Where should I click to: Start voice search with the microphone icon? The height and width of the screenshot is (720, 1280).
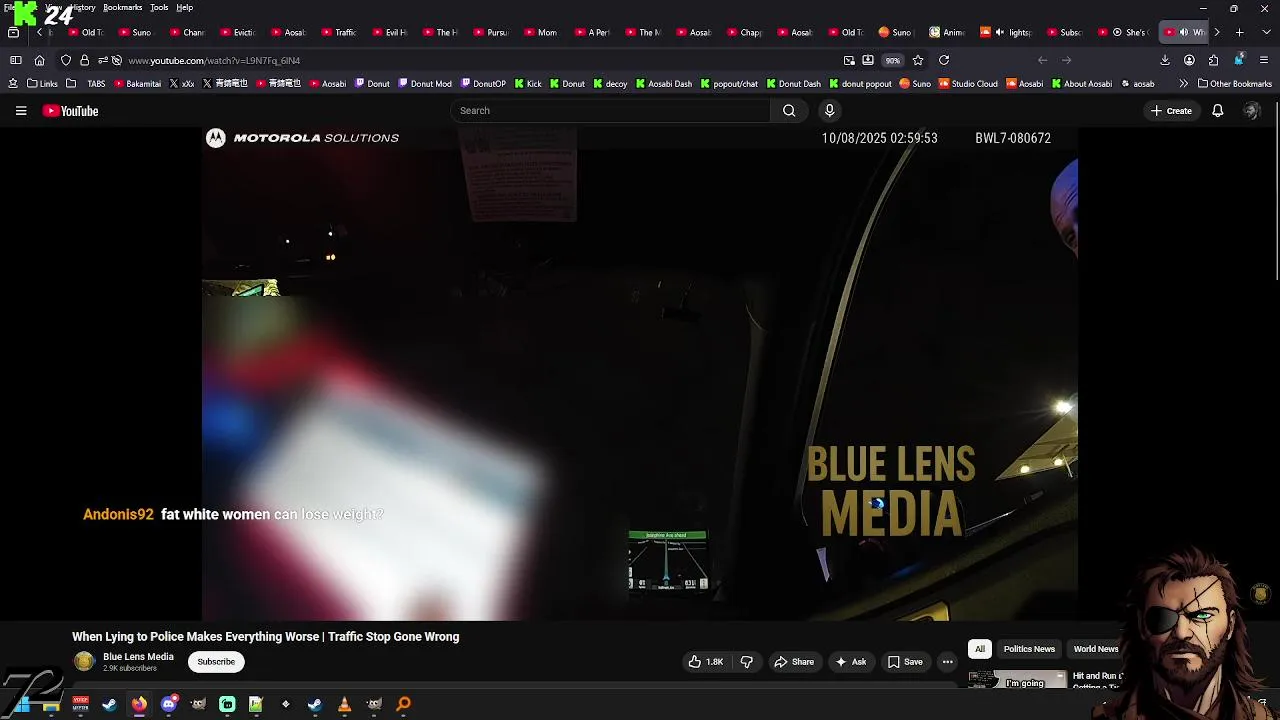coord(829,111)
